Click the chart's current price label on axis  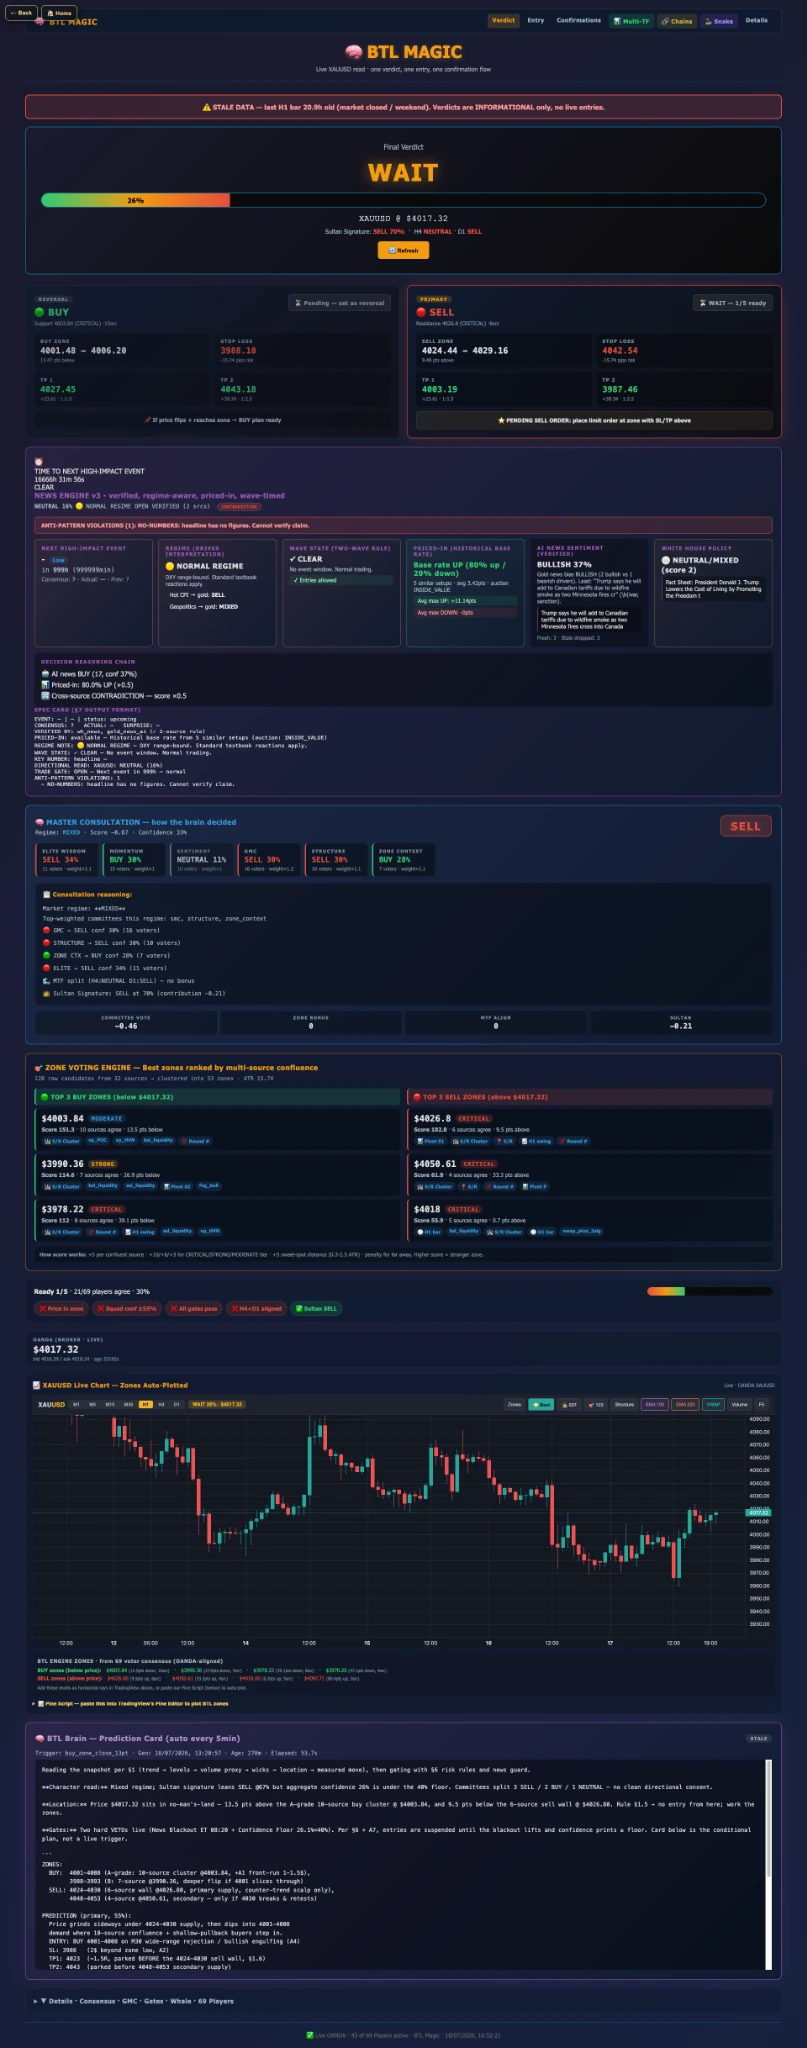(759, 1512)
